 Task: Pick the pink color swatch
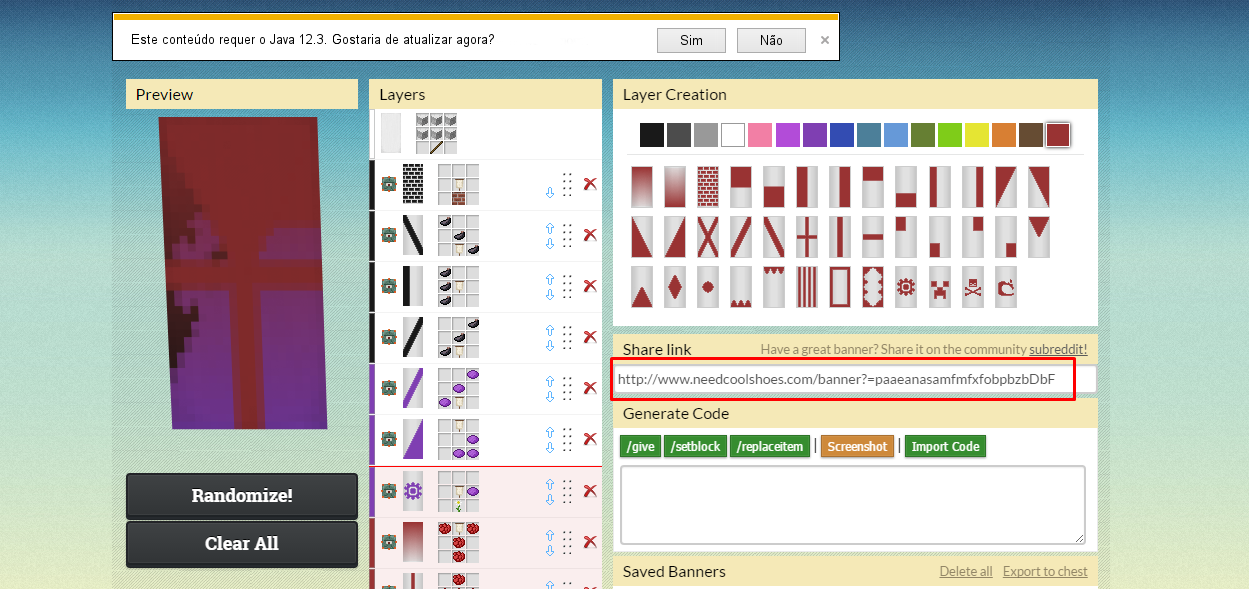click(x=760, y=135)
